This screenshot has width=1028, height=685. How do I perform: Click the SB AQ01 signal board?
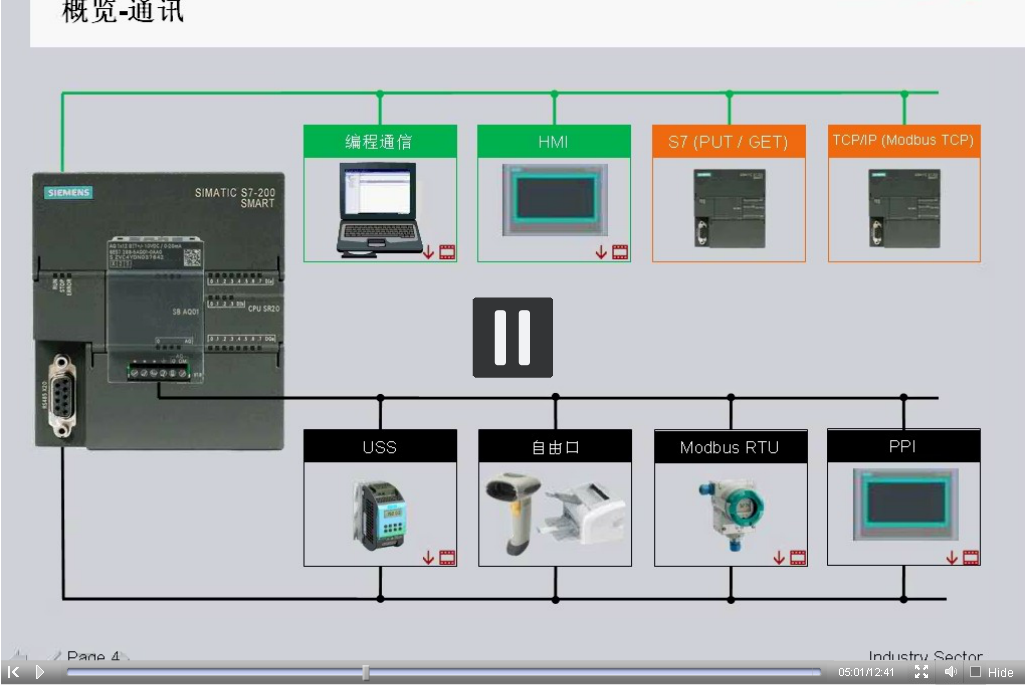[x=155, y=310]
